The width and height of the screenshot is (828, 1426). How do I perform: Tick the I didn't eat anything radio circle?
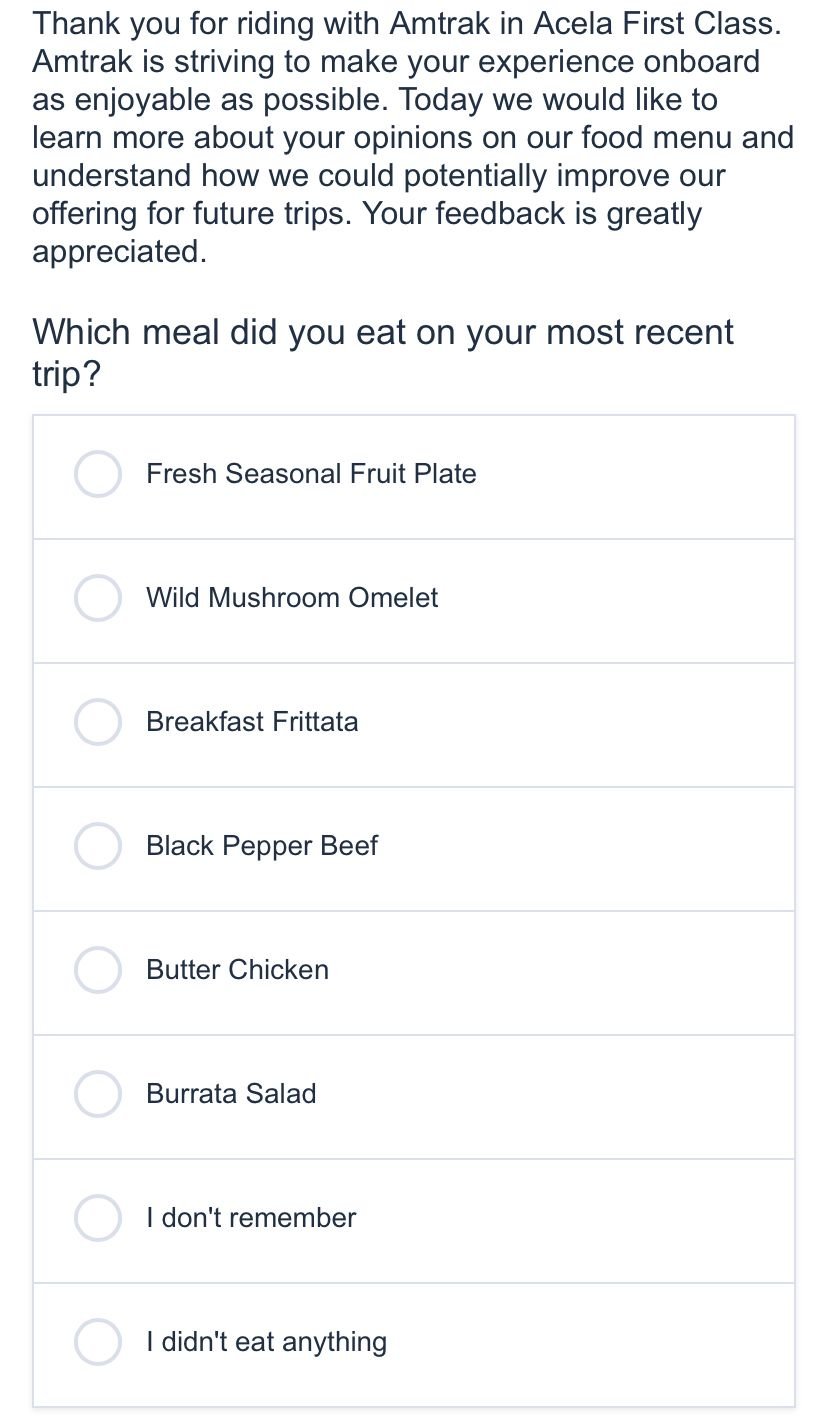[98, 1342]
